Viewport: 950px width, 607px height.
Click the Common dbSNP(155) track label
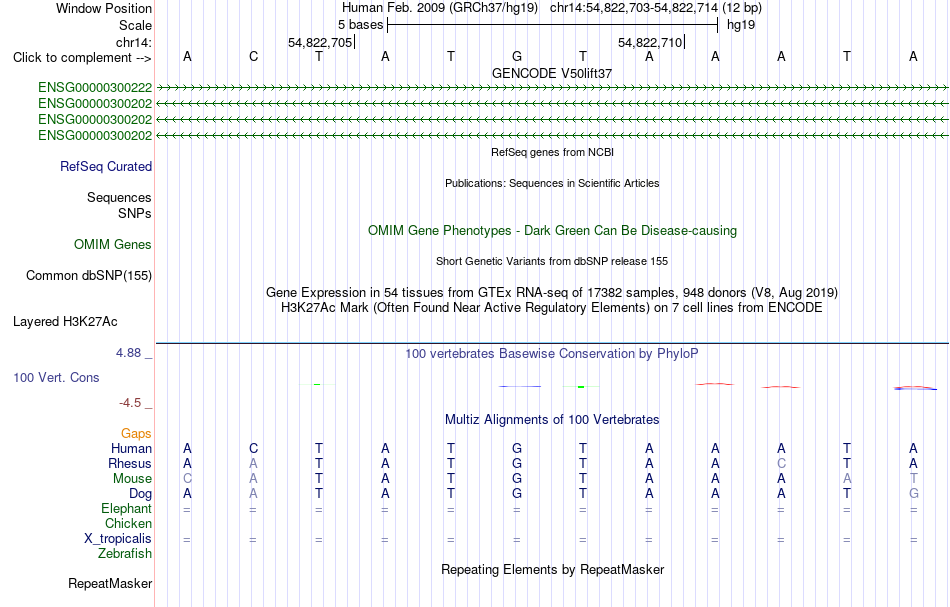pyautogui.click(x=89, y=276)
